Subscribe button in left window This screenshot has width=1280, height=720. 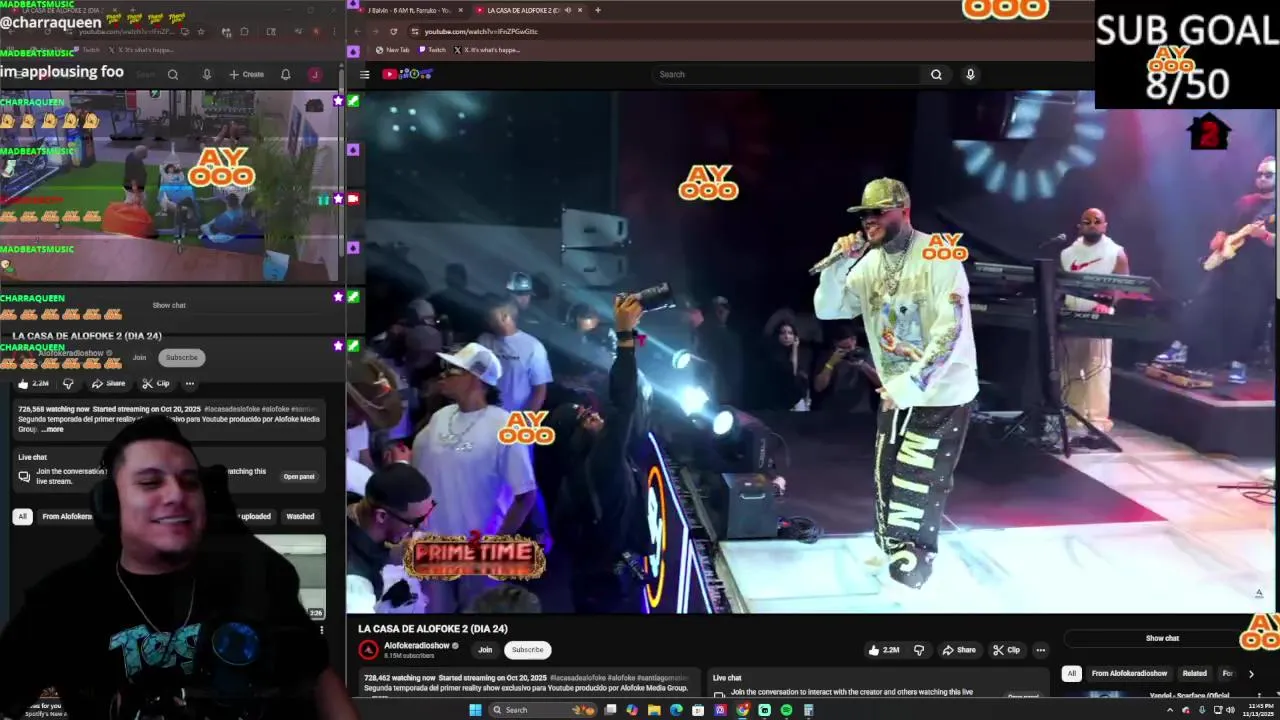pyautogui.click(x=182, y=357)
